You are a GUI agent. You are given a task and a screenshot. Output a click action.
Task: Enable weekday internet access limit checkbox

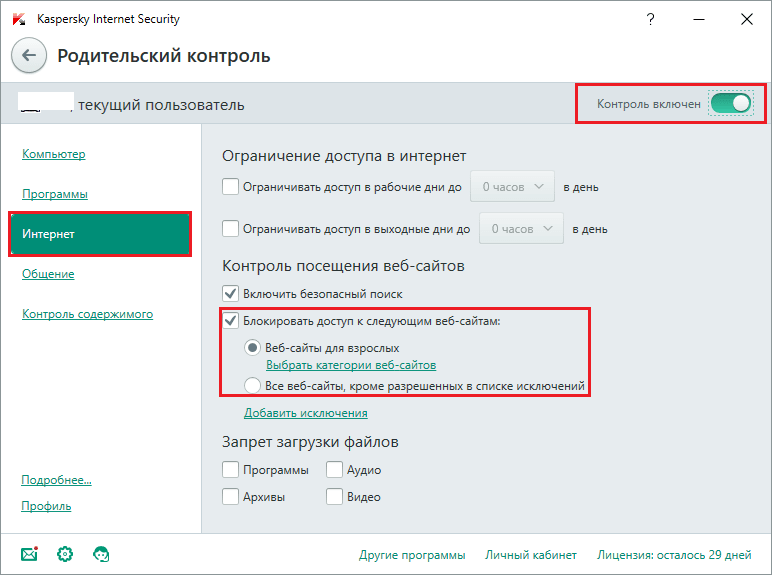click(231, 187)
